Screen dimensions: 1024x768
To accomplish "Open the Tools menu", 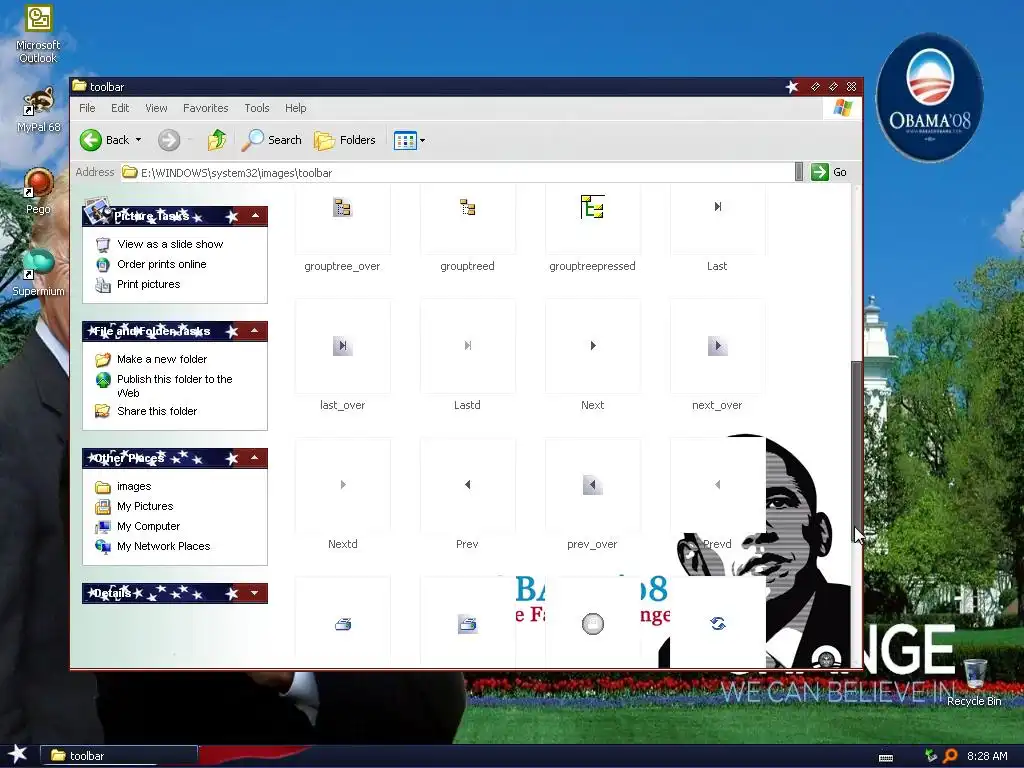I will [257, 108].
